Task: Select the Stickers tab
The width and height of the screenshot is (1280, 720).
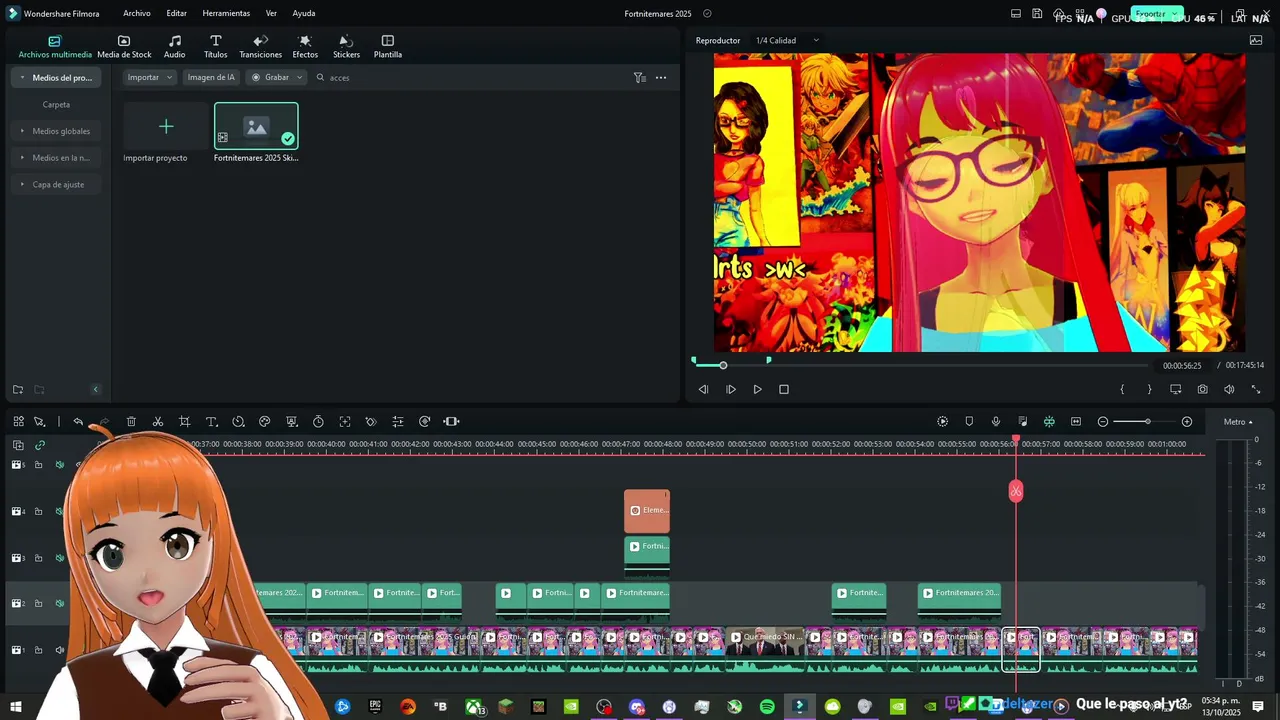Action: pyautogui.click(x=346, y=47)
